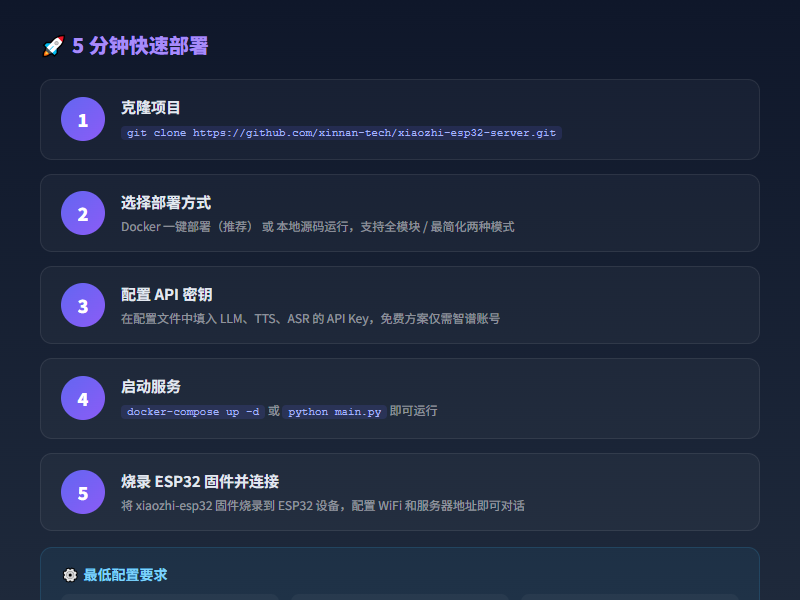Click the step 5 number circle

(83, 492)
